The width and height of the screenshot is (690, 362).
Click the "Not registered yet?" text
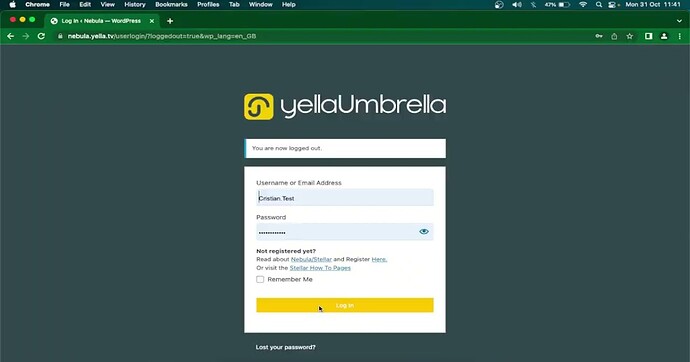pyautogui.click(x=286, y=251)
